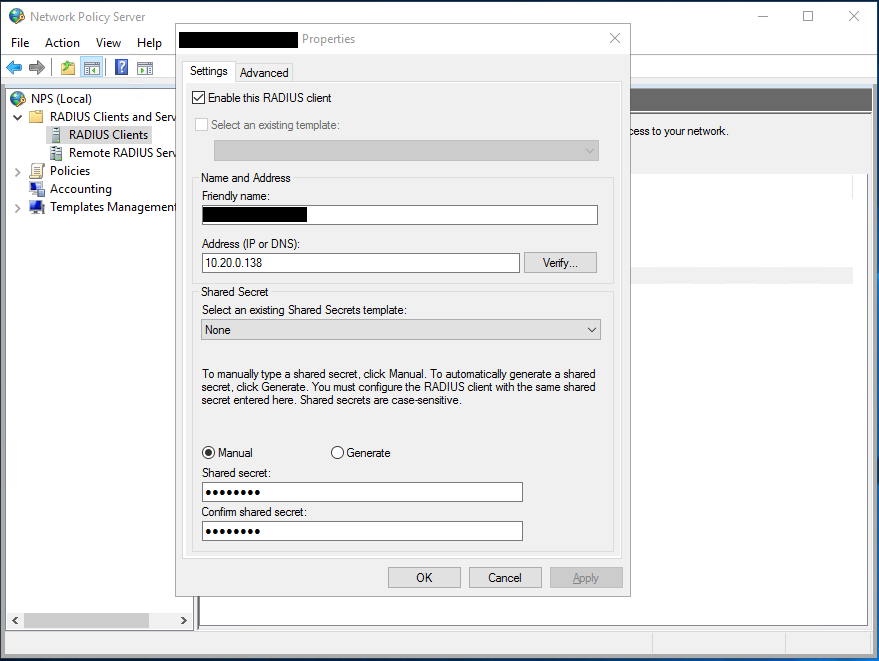Select the RADIUS Clients server icon
Image resolution: width=879 pixels, height=661 pixels.
(56, 134)
